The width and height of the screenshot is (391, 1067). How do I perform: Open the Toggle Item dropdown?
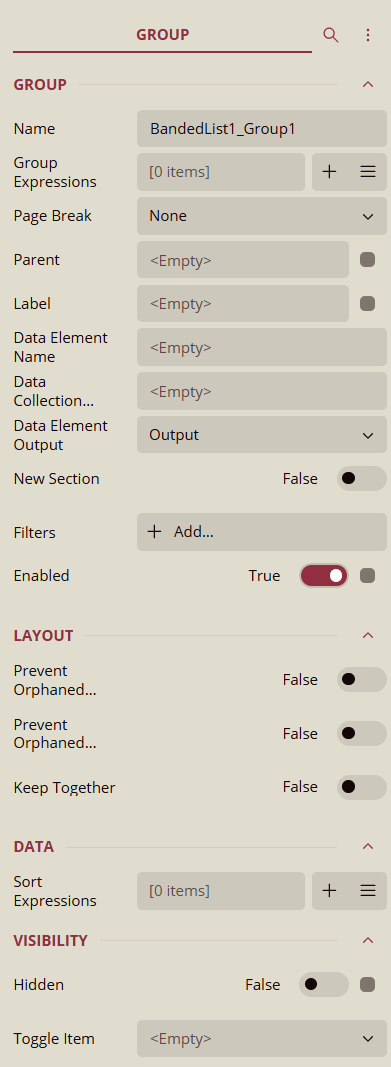coord(262,1038)
